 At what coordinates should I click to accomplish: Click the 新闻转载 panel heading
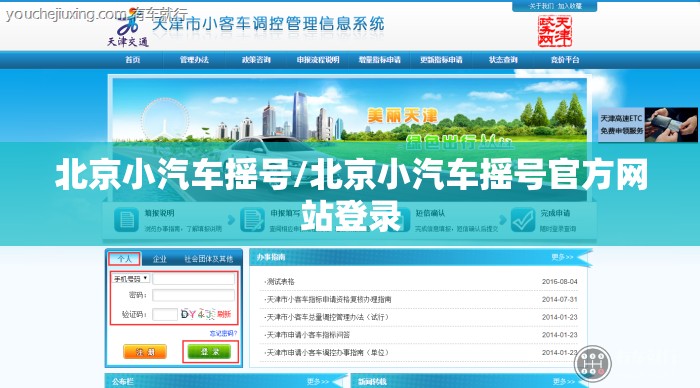(372, 382)
